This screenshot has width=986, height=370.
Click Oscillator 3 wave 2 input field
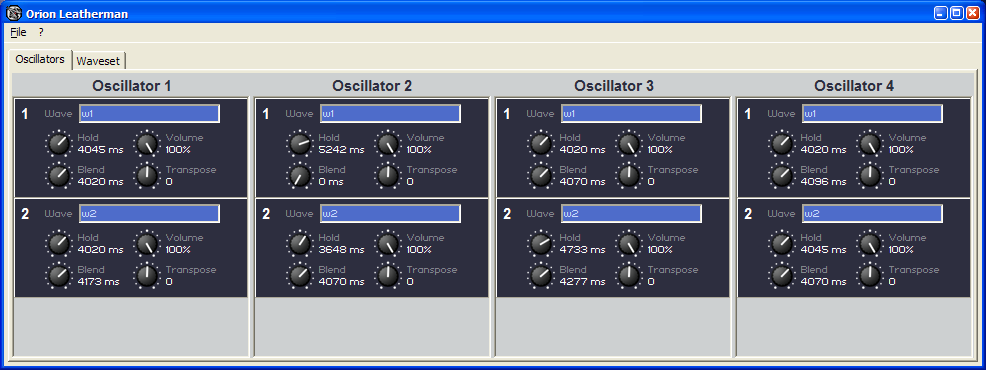[x=631, y=213]
